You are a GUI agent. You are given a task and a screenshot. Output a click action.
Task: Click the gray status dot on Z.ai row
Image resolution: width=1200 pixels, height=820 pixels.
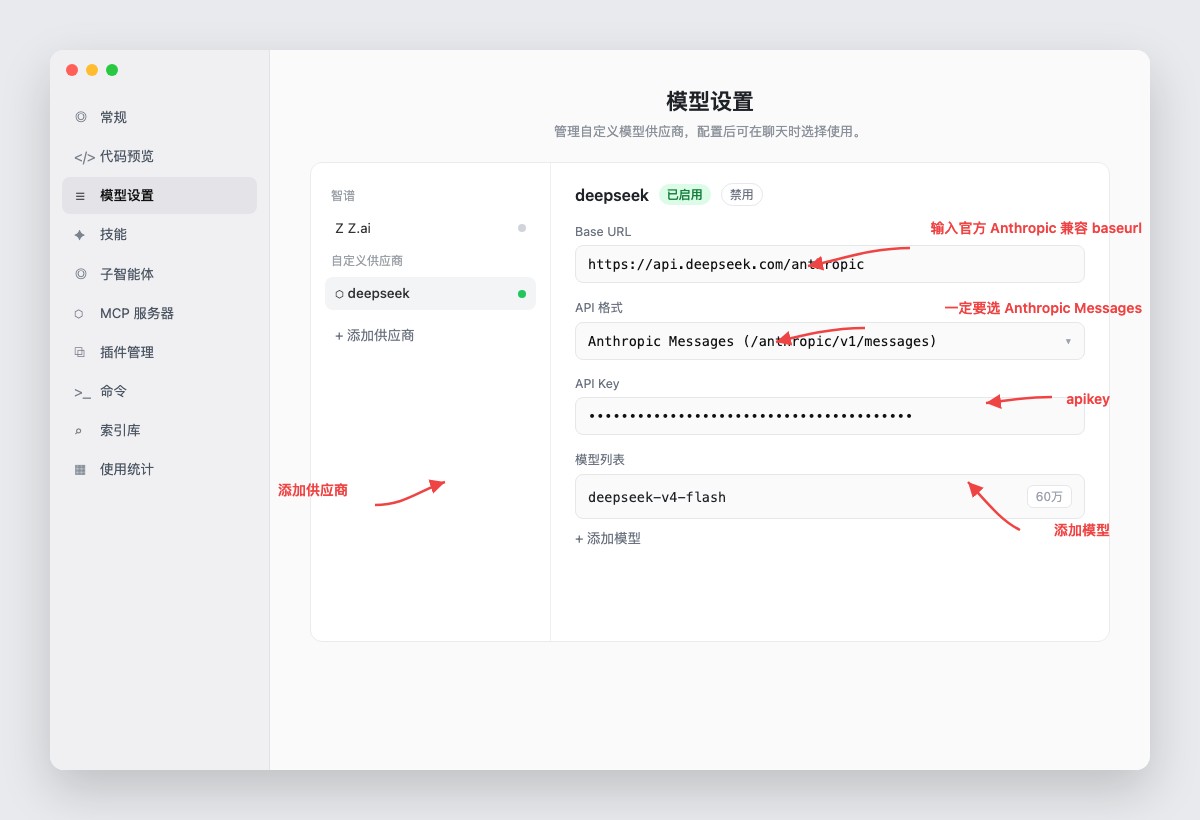(x=522, y=228)
